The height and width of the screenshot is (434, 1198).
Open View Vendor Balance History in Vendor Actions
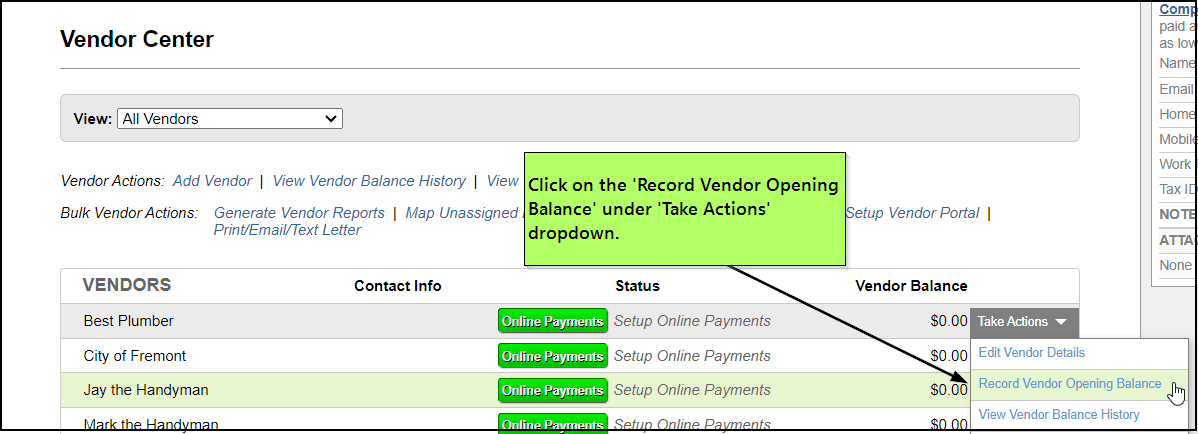pos(369,181)
